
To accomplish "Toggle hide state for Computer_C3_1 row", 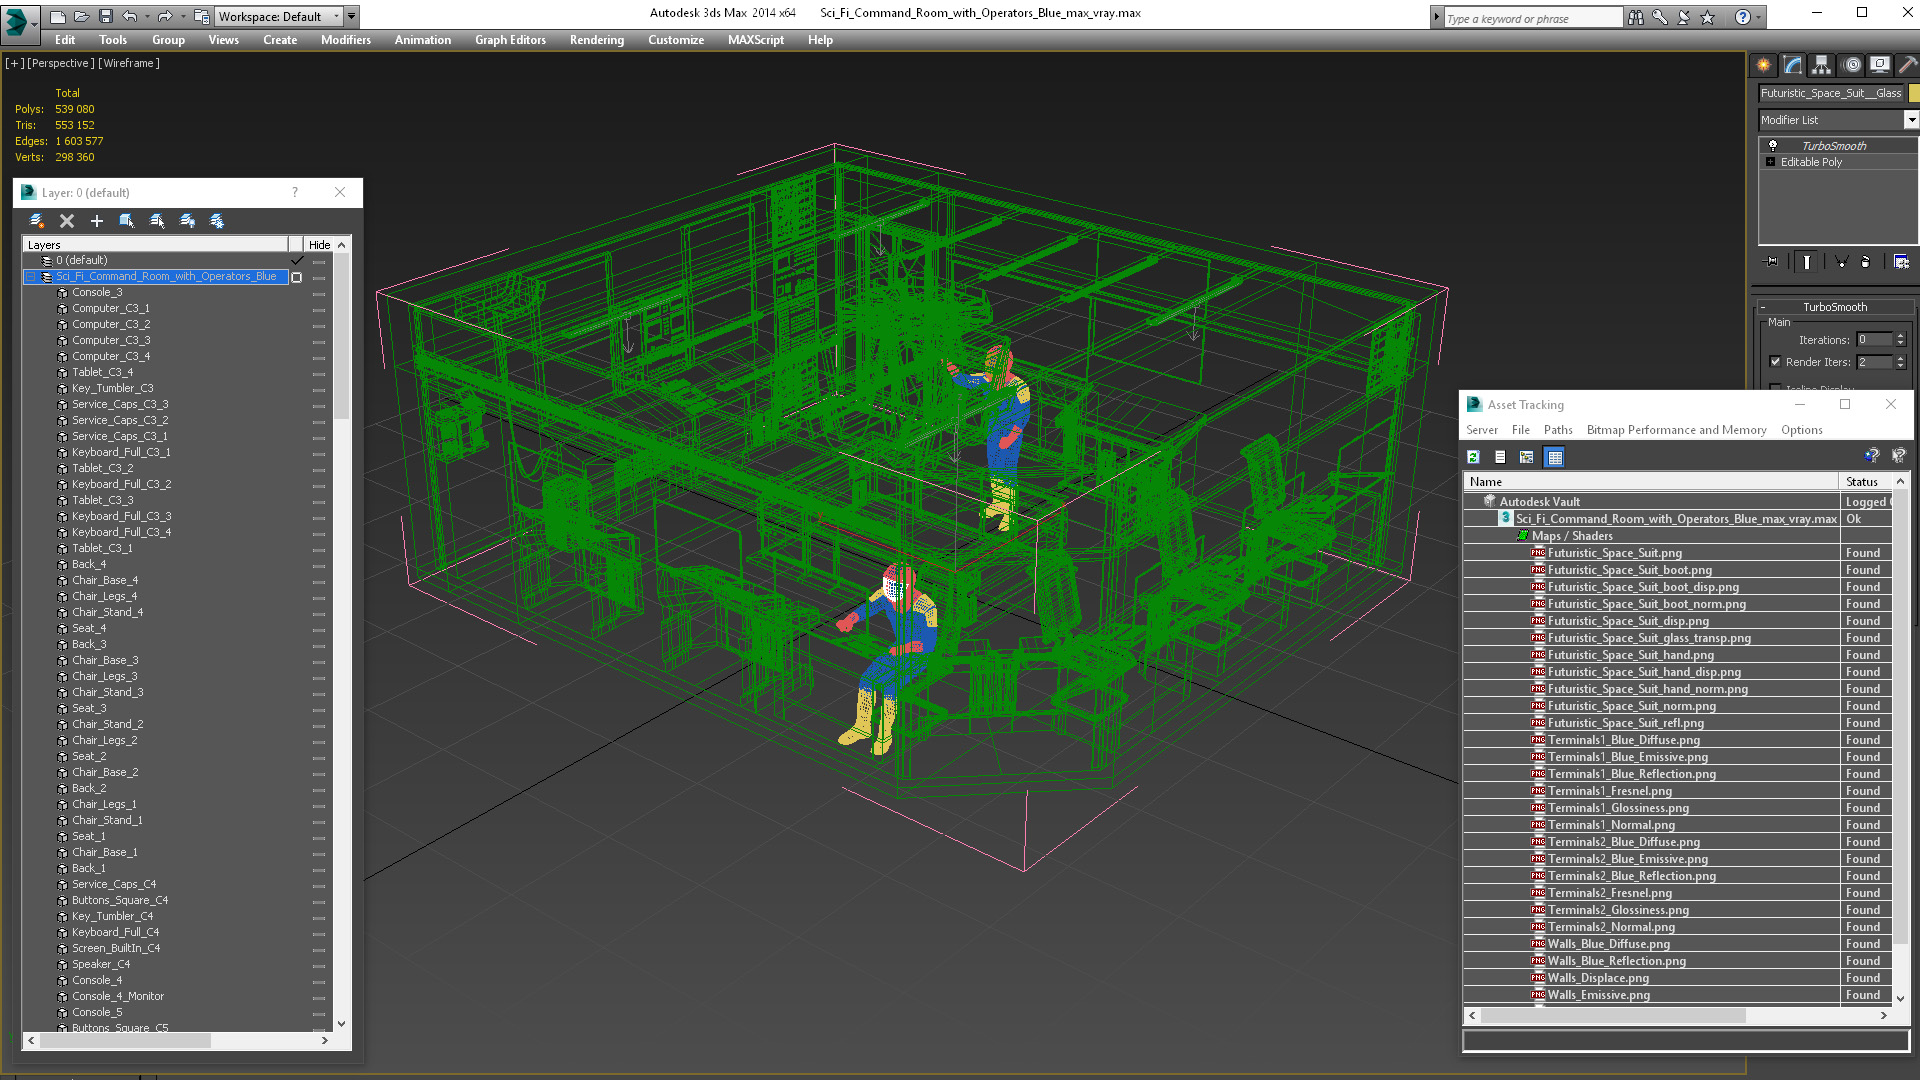I will pos(319,309).
